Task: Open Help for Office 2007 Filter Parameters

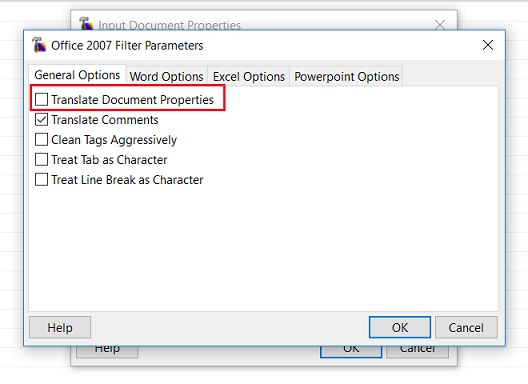Action: 60,327
